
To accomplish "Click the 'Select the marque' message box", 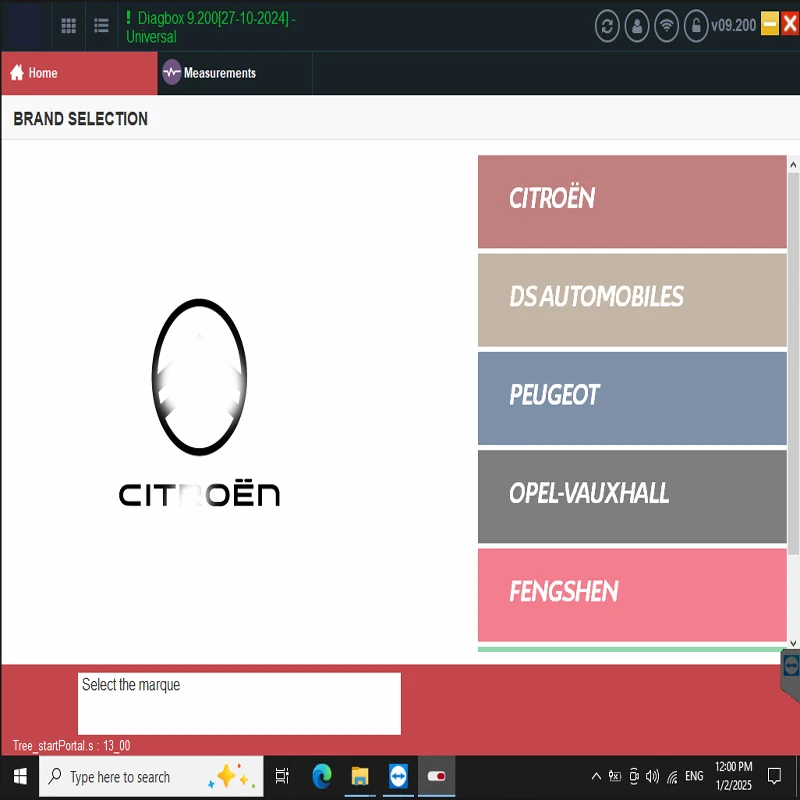I will point(239,704).
